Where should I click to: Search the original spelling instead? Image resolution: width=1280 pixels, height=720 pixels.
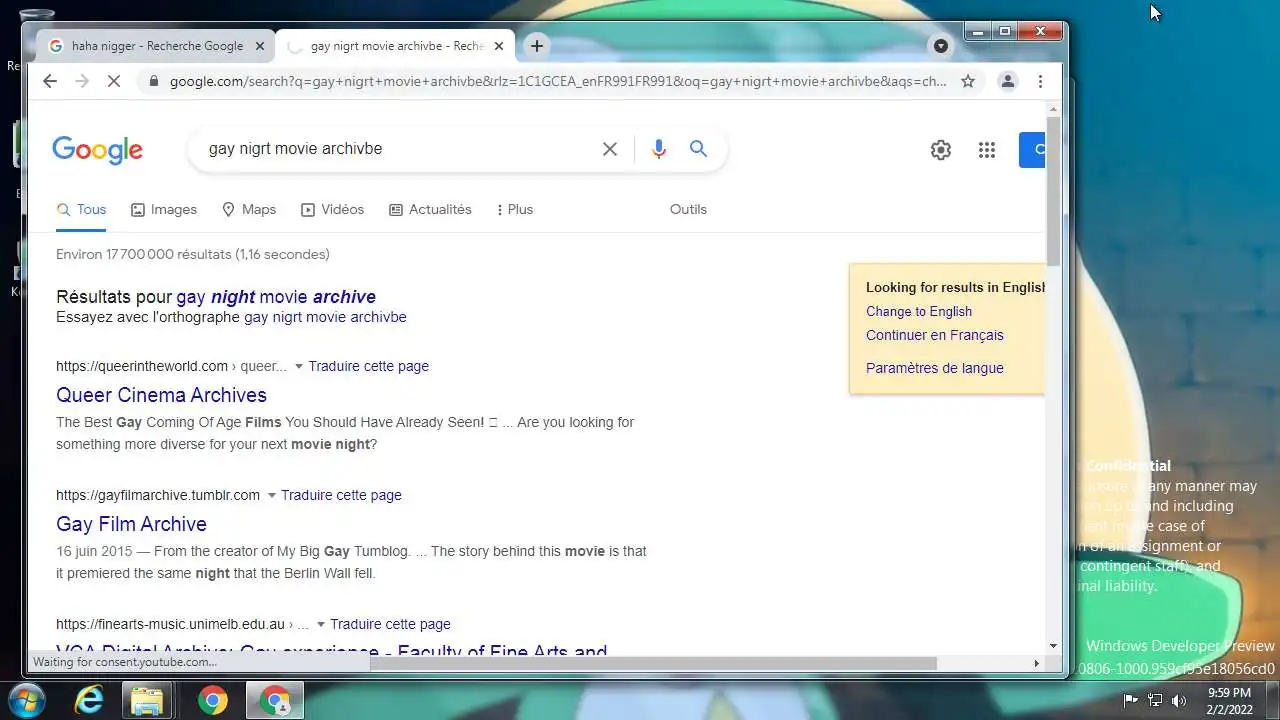point(325,317)
